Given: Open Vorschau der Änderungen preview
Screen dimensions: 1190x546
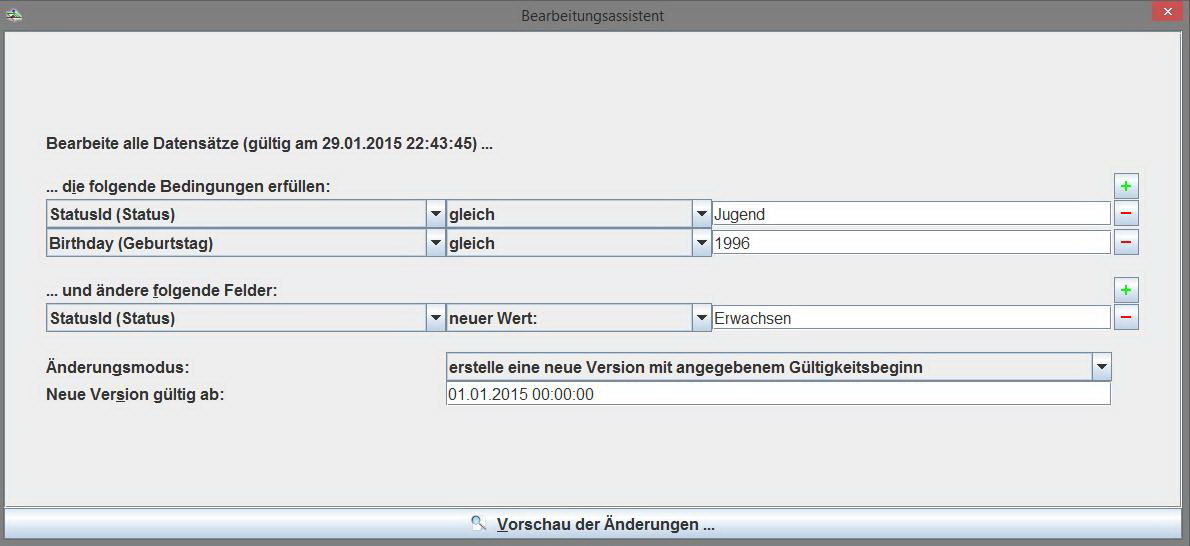Looking at the screenshot, I should point(593,524).
